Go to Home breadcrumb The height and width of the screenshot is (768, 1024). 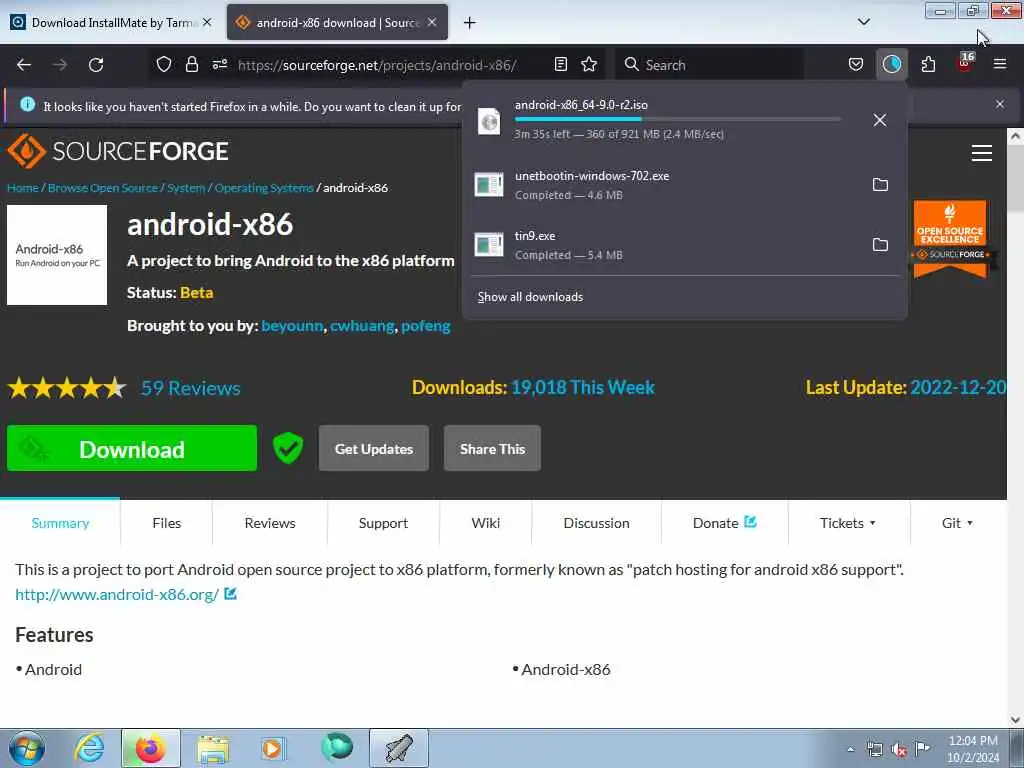tap(23, 188)
